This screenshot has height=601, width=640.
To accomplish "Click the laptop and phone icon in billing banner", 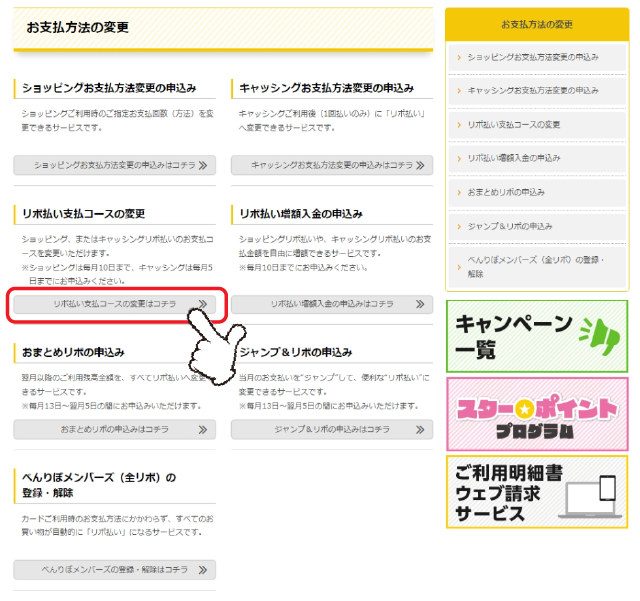I will 591,496.
